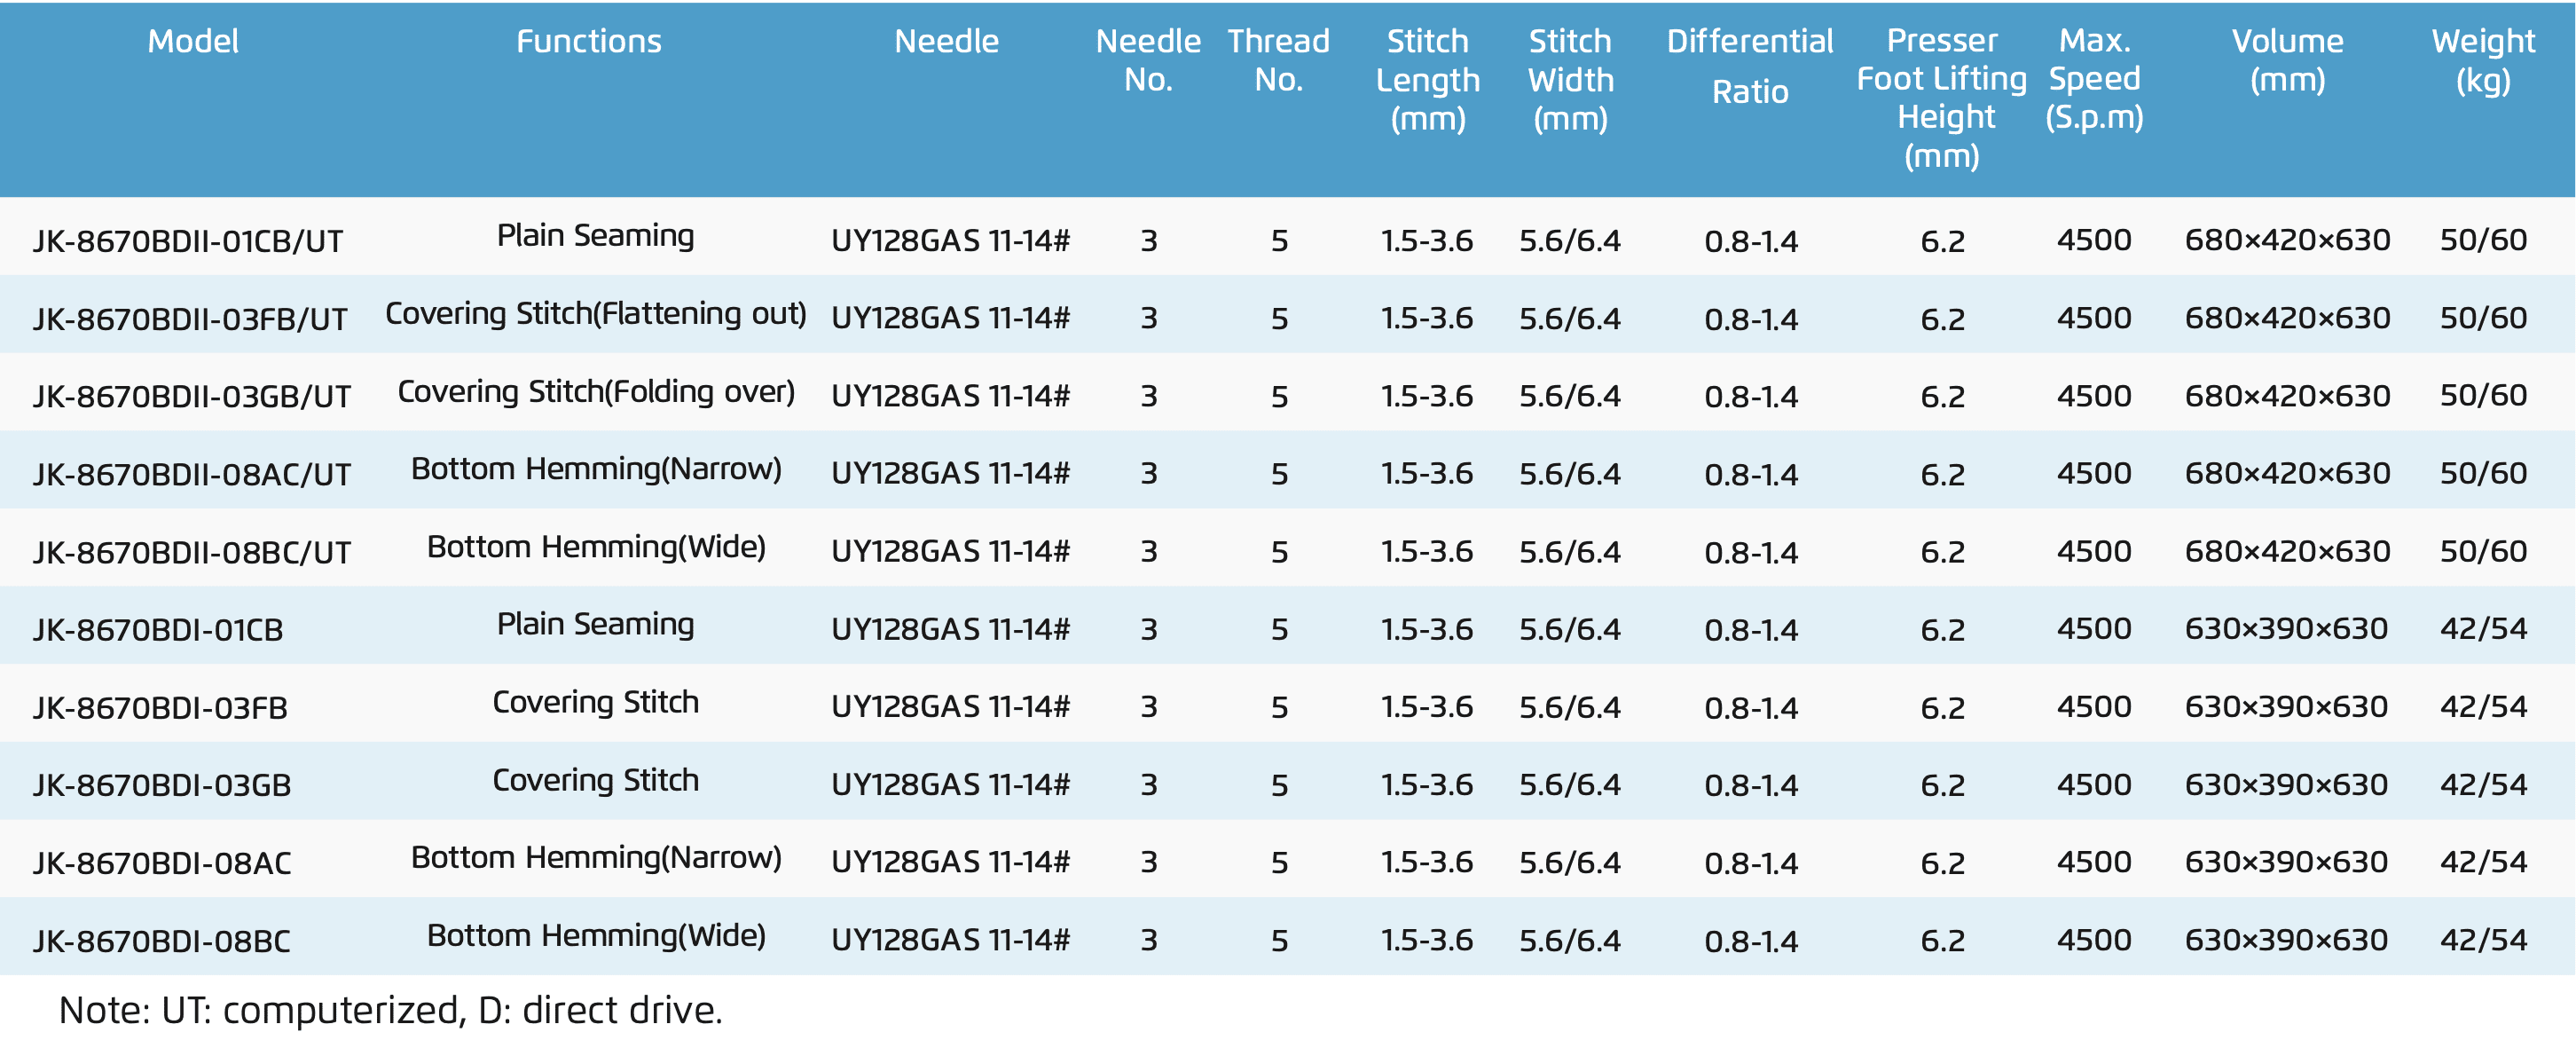2576x1040 pixels.
Task: Click the Model column header
Action: (193, 41)
